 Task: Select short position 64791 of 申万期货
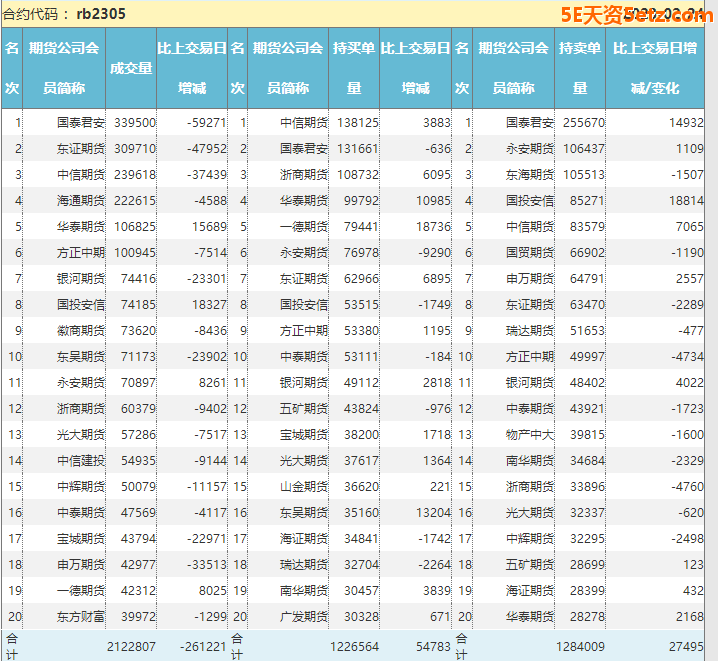tap(587, 279)
